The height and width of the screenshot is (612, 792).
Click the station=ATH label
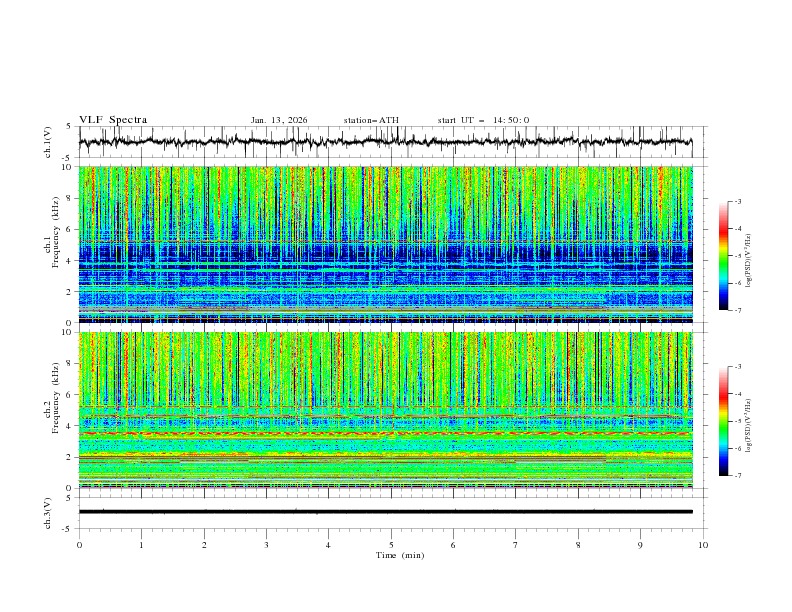pos(371,120)
